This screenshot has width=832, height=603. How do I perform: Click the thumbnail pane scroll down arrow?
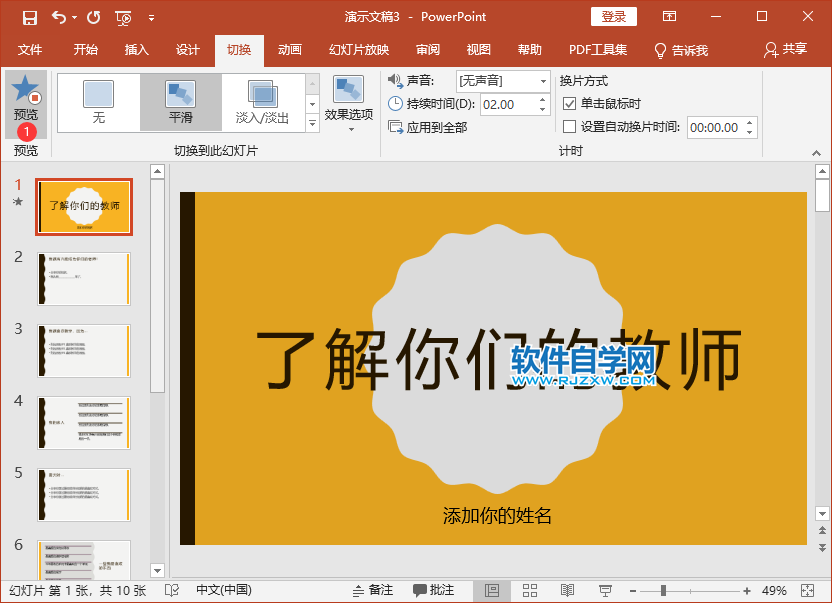(x=158, y=571)
